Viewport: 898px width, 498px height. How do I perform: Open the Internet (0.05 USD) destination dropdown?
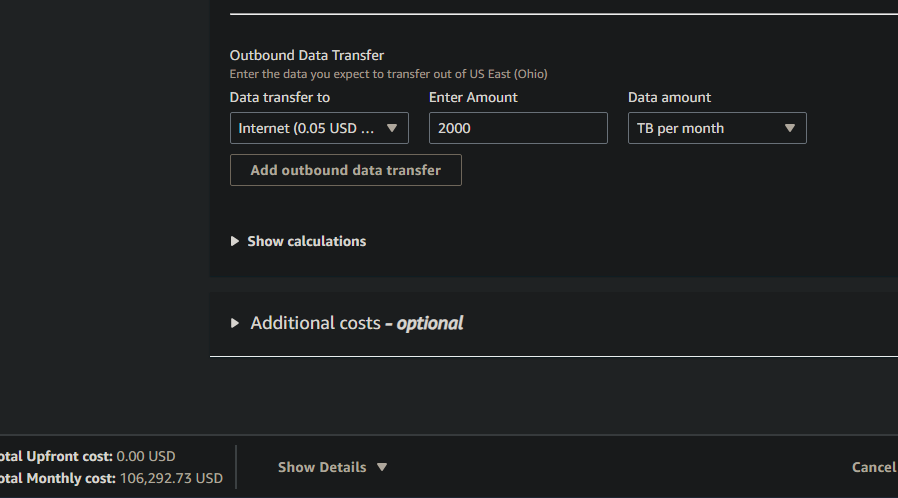pos(319,128)
